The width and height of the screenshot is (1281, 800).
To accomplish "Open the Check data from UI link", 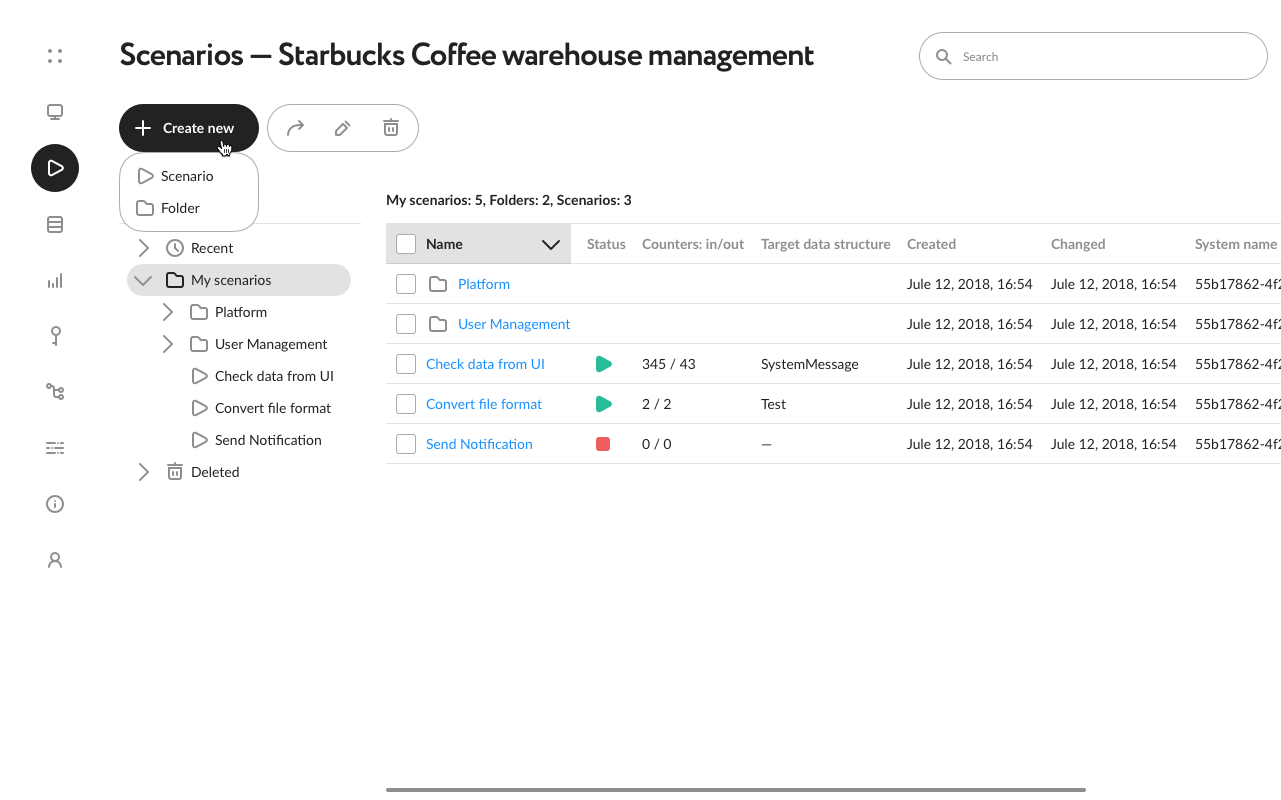I will click(485, 364).
